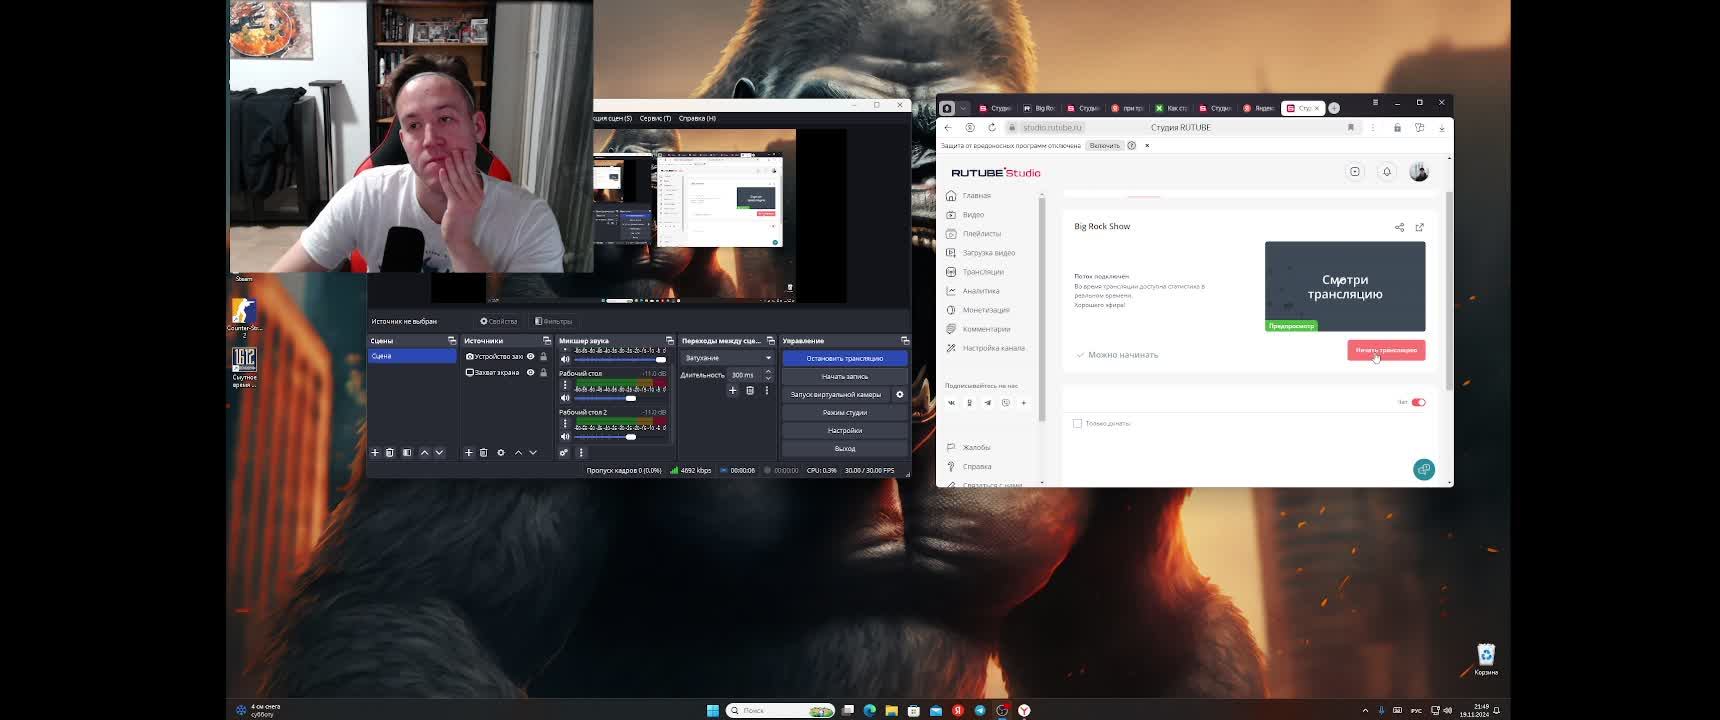The height and width of the screenshot is (720, 1720).
Task: Delete selected source with trash icon
Action: [x=483, y=452]
